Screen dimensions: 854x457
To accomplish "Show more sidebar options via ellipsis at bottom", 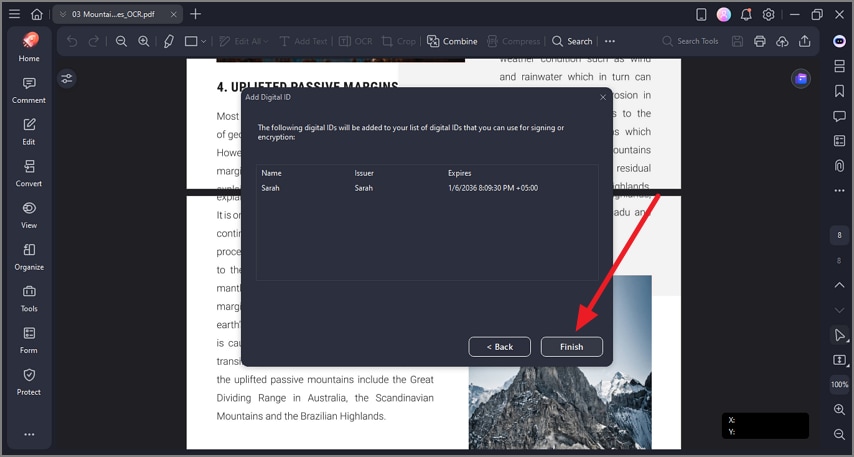I will coord(29,434).
